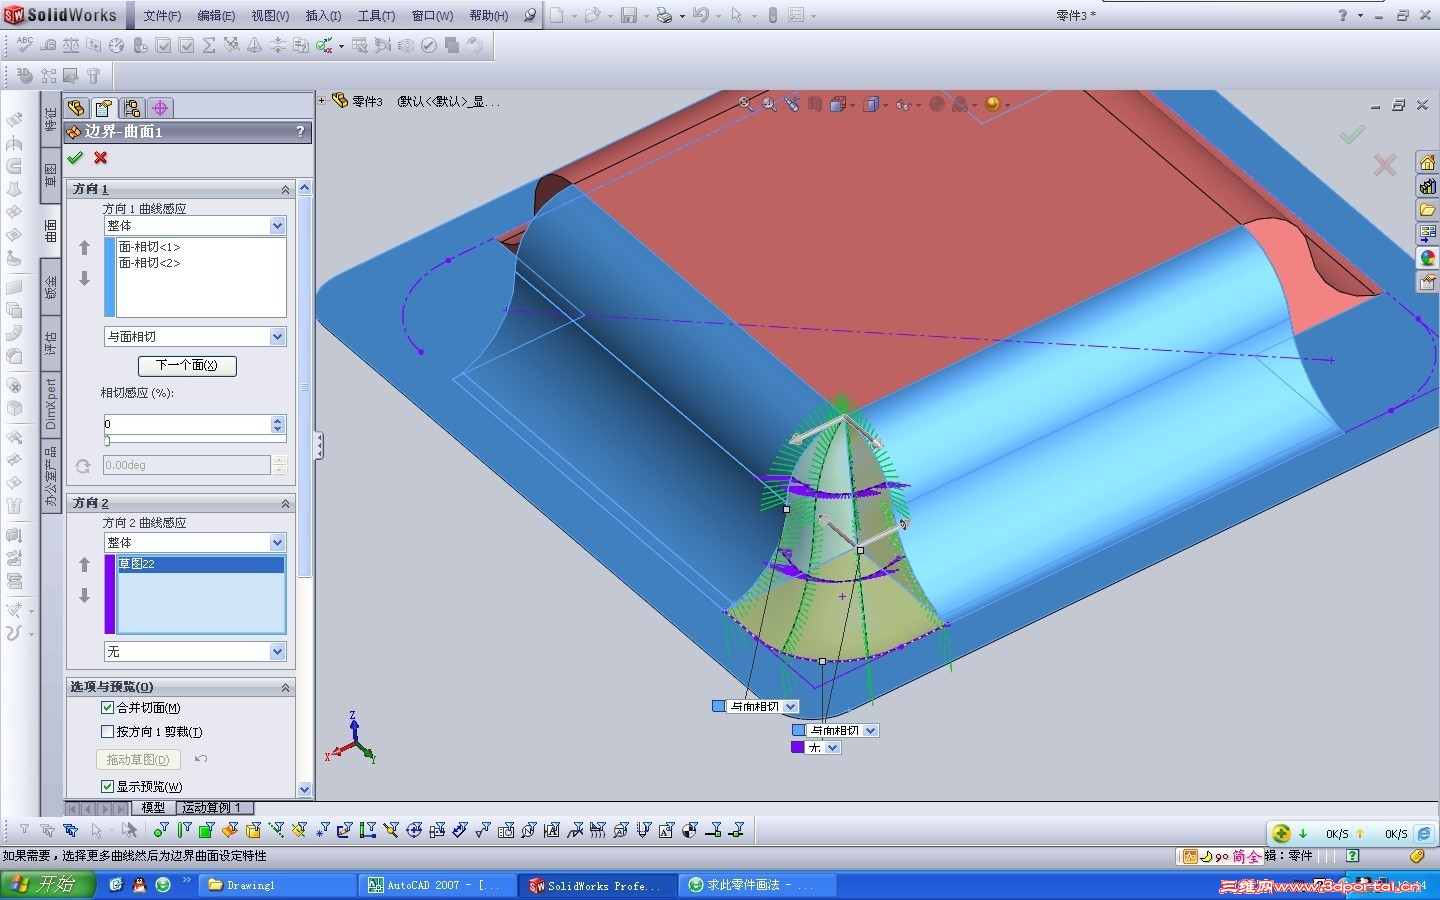Open the PropertyManager tab icon
Image resolution: width=1440 pixels, height=900 pixels.
click(x=104, y=108)
